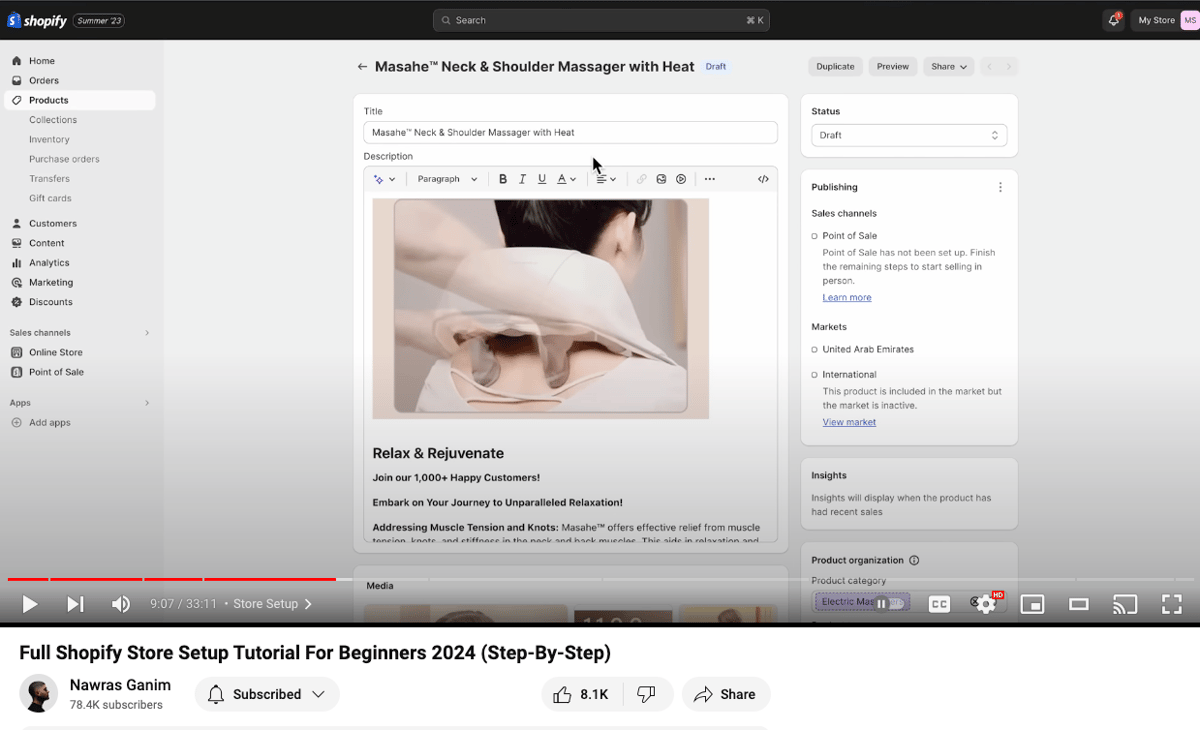Expand the Apps section chevron
Screen dimensions: 1200x730
pos(147,403)
